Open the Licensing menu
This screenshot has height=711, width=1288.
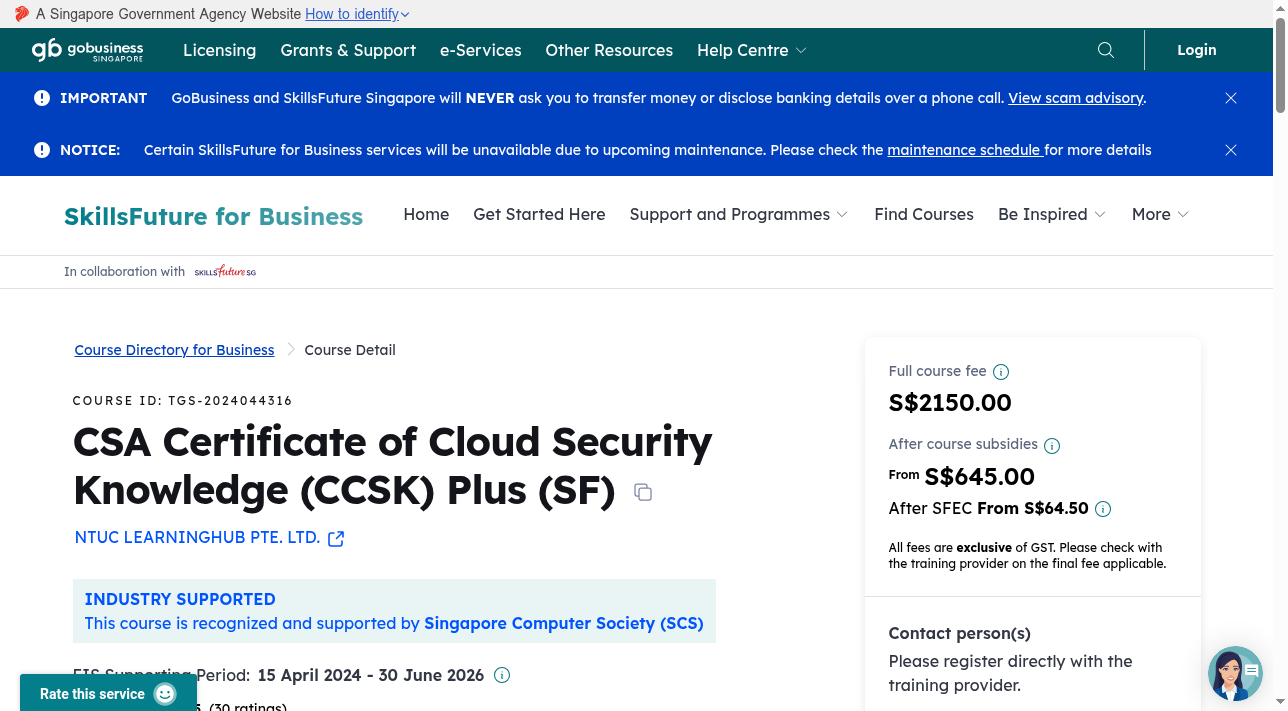(219, 50)
